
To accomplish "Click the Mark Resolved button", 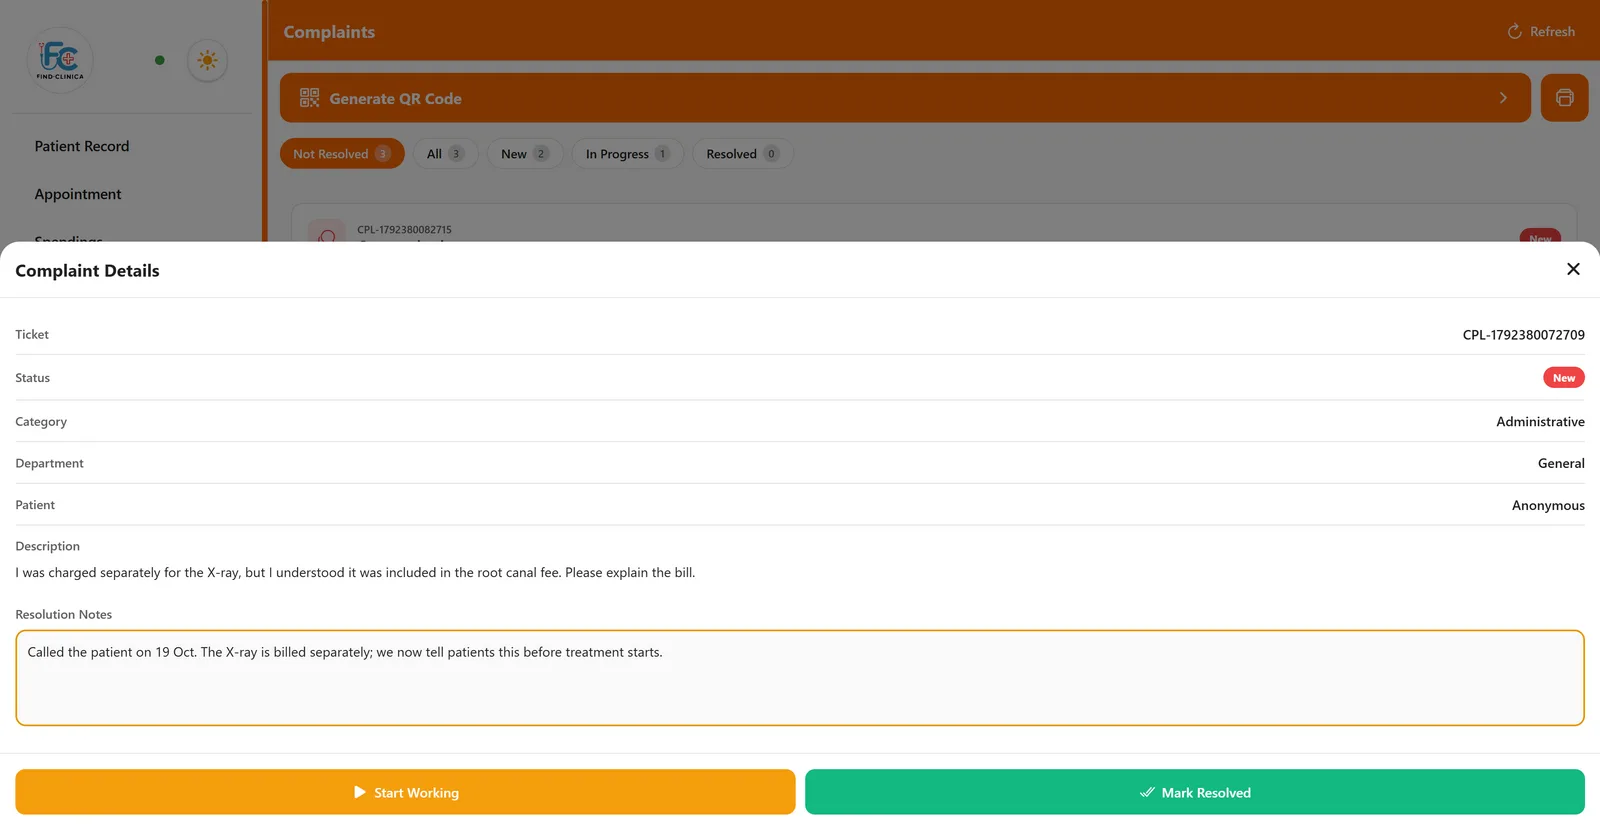I will pos(1195,792).
